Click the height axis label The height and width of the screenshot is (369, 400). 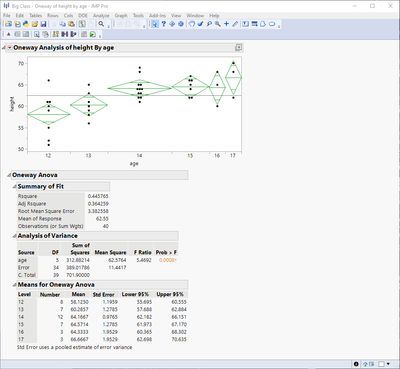12,104
